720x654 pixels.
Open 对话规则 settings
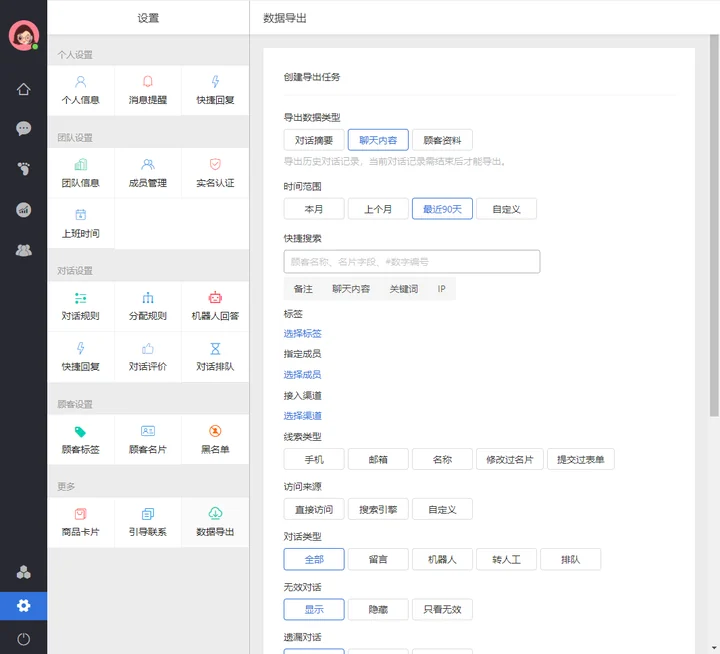point(81,306)
